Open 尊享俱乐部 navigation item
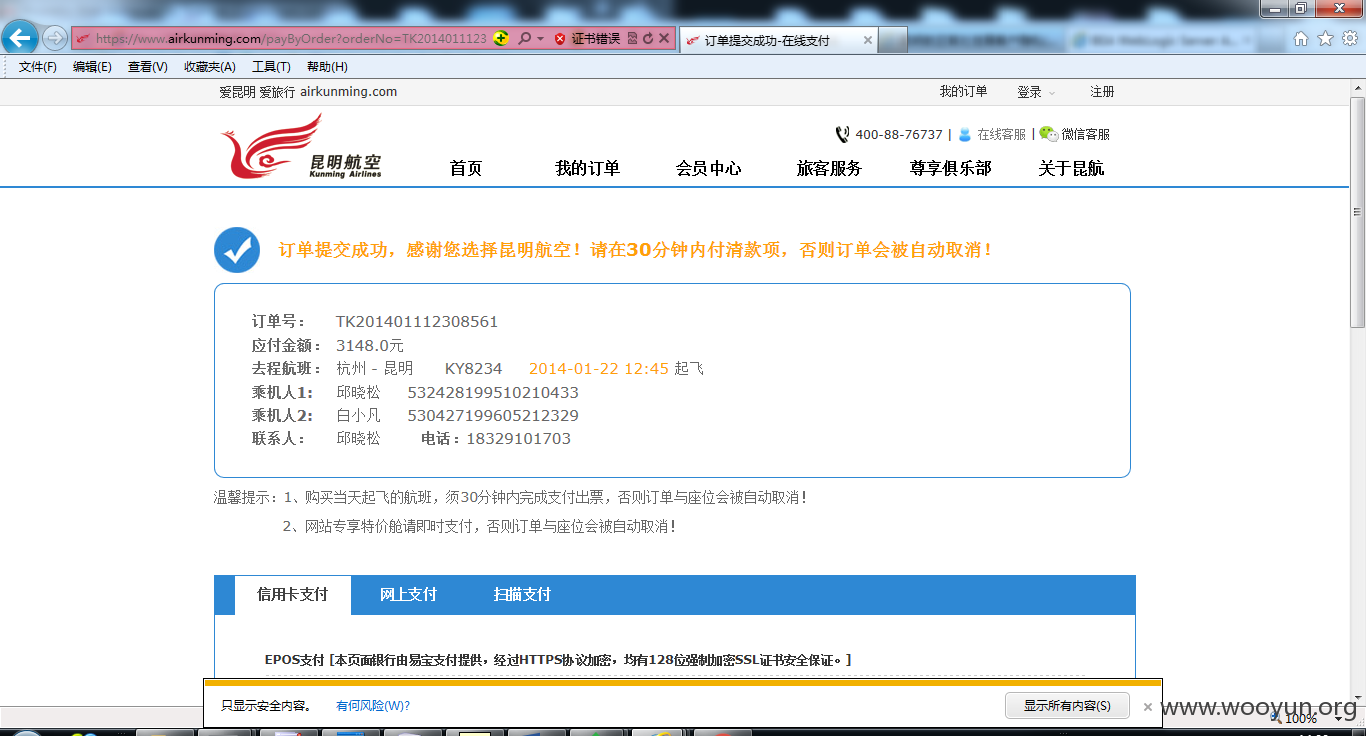The width and height of the screenshot is (1366, 736). coord(950,168)
